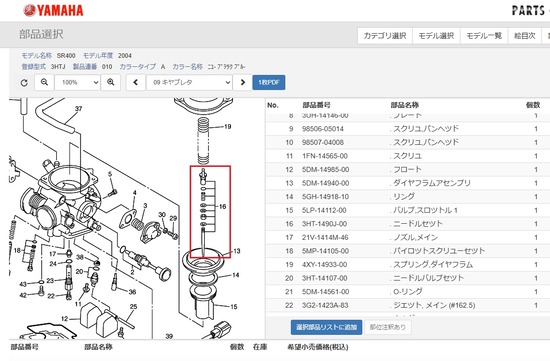Screen dimensions: 550x361
Task: Select part row 18 パイロットスクリューセット
Action: click(x=408, y=251)
